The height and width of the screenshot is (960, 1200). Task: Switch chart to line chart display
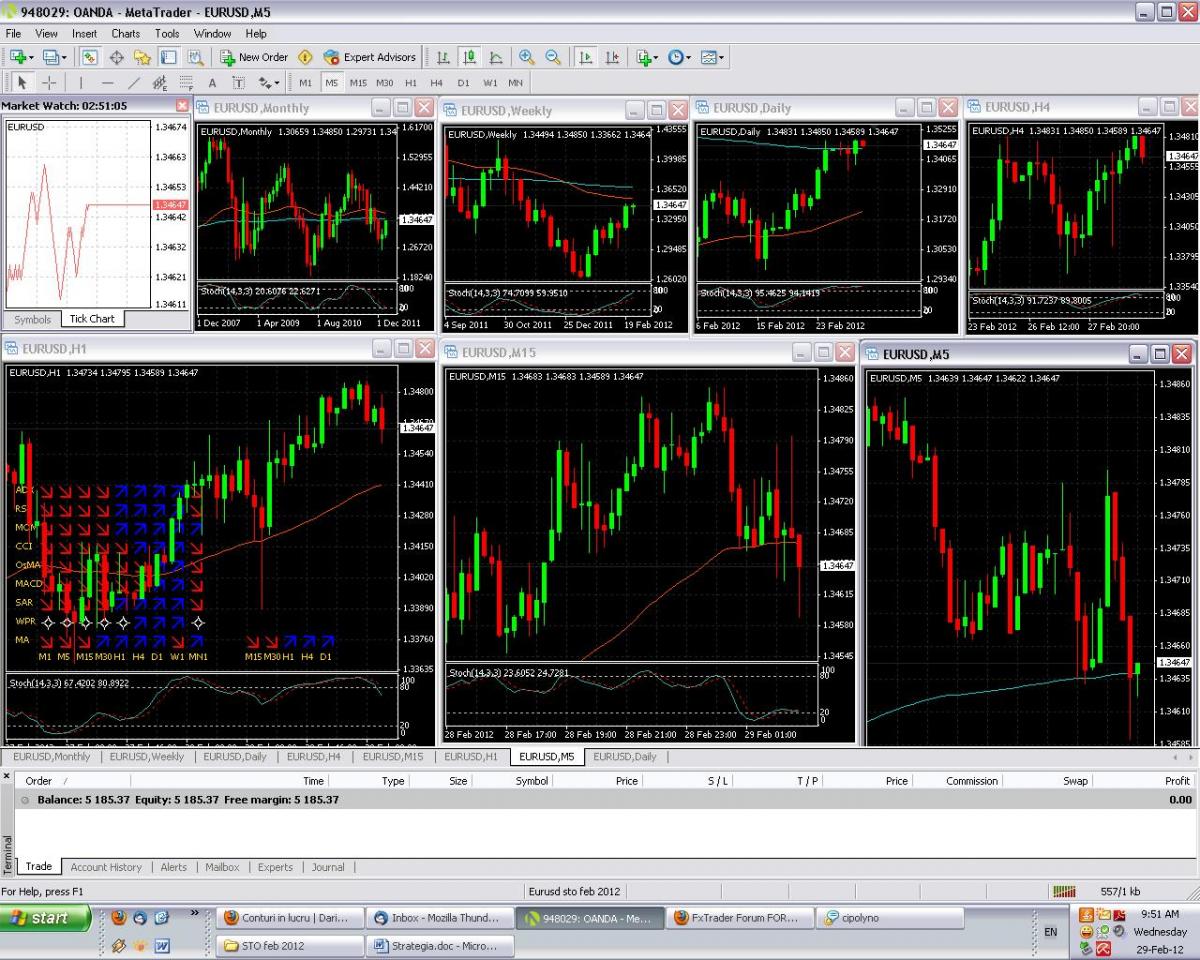click(495, 57)
